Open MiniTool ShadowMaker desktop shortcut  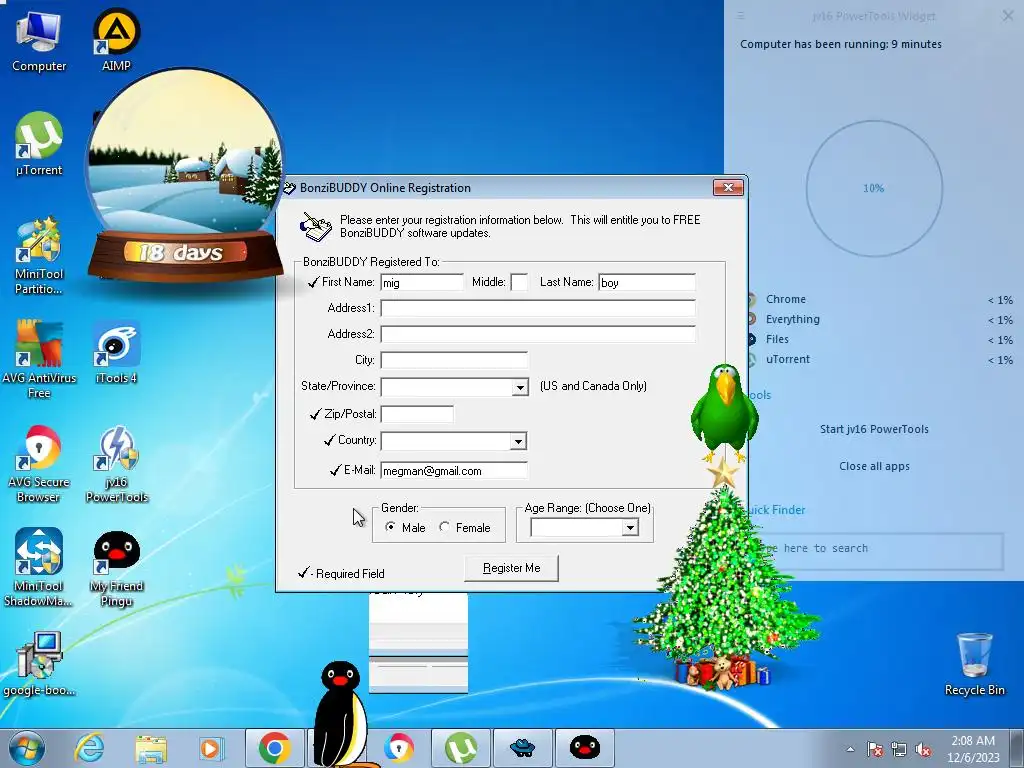pyautogui.click(x=39, y=568)
